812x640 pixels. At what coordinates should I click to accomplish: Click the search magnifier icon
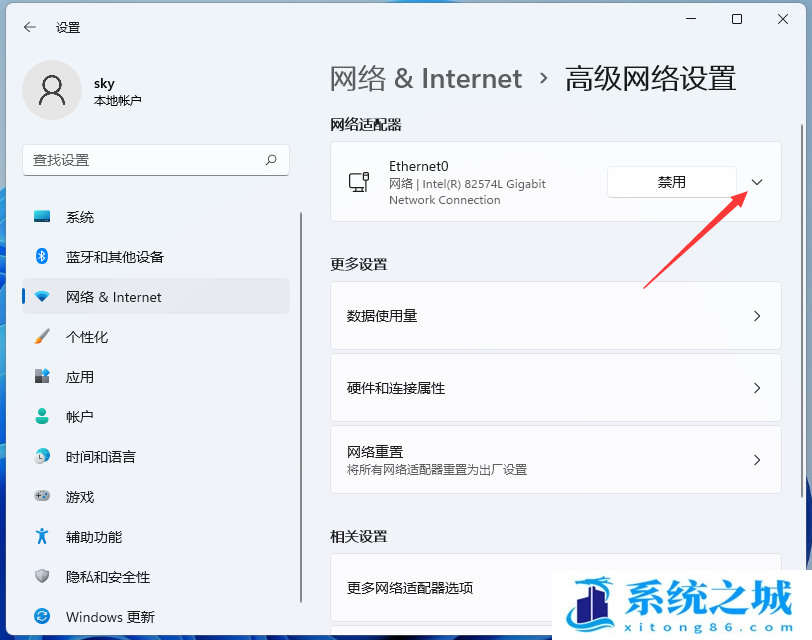(x=271, y=160)
